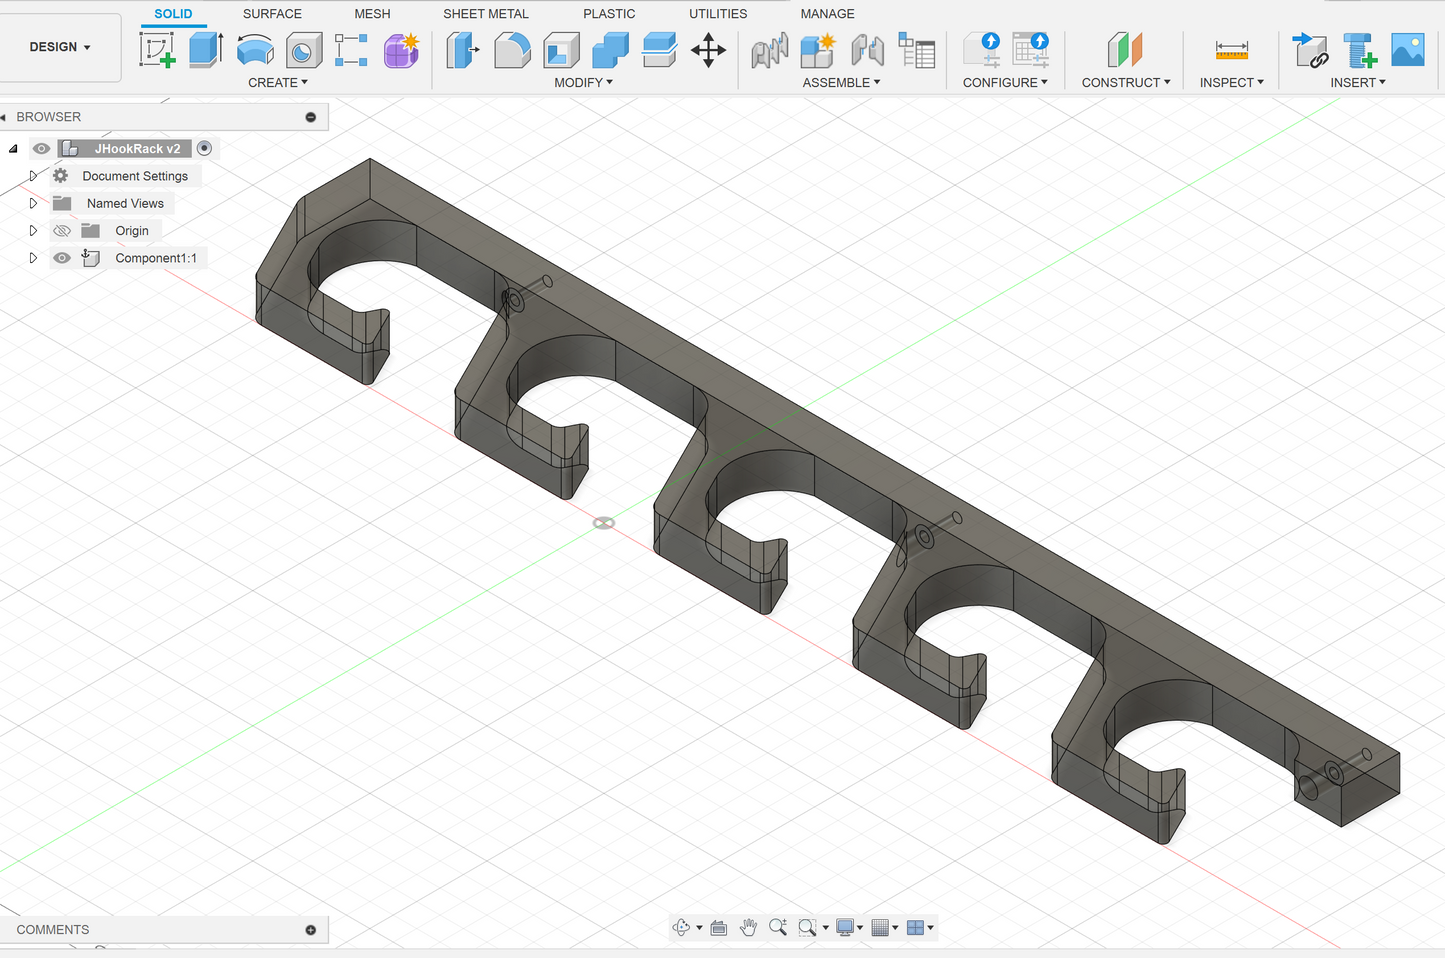Viewport: 1445px width, 958px height.
Task: Select the Shell tool
Action: [x=561, y=50]
